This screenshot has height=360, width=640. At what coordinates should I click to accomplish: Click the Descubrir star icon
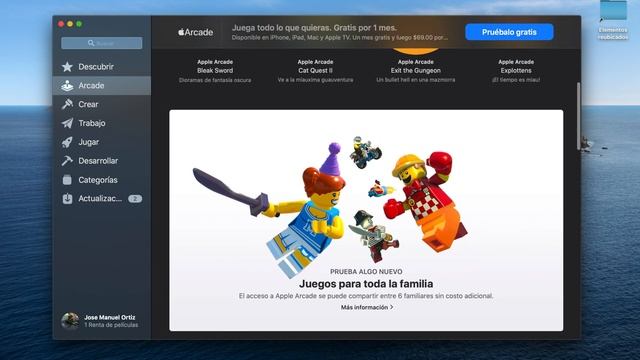point(67,67)
